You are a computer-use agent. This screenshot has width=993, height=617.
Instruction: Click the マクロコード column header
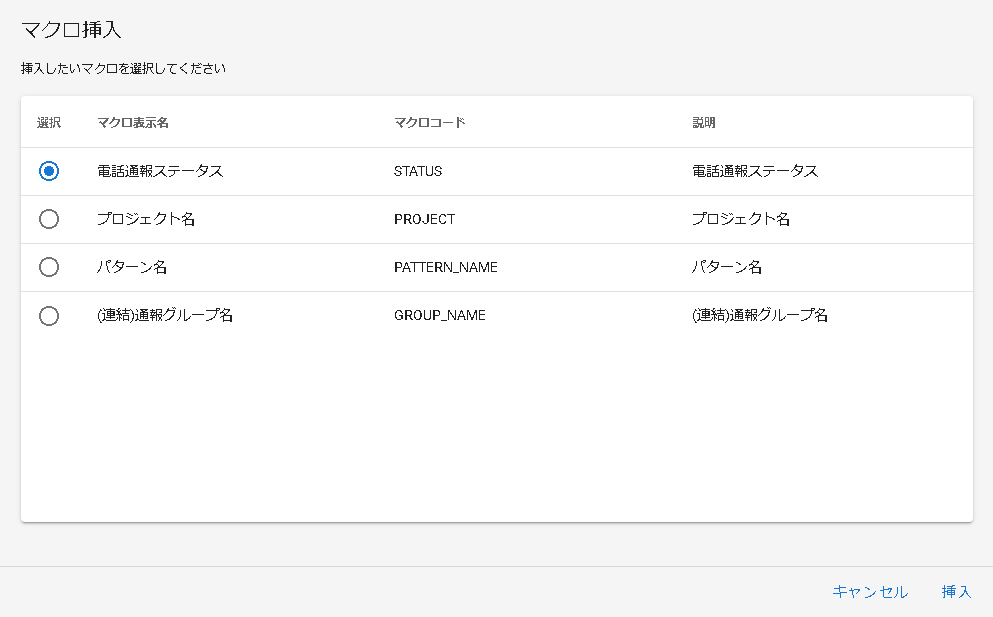click(425, 121)
